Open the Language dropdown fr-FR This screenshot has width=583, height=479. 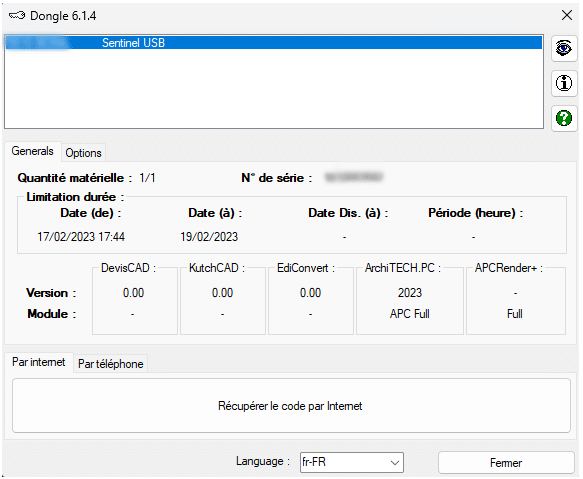(x=351, y=462)
